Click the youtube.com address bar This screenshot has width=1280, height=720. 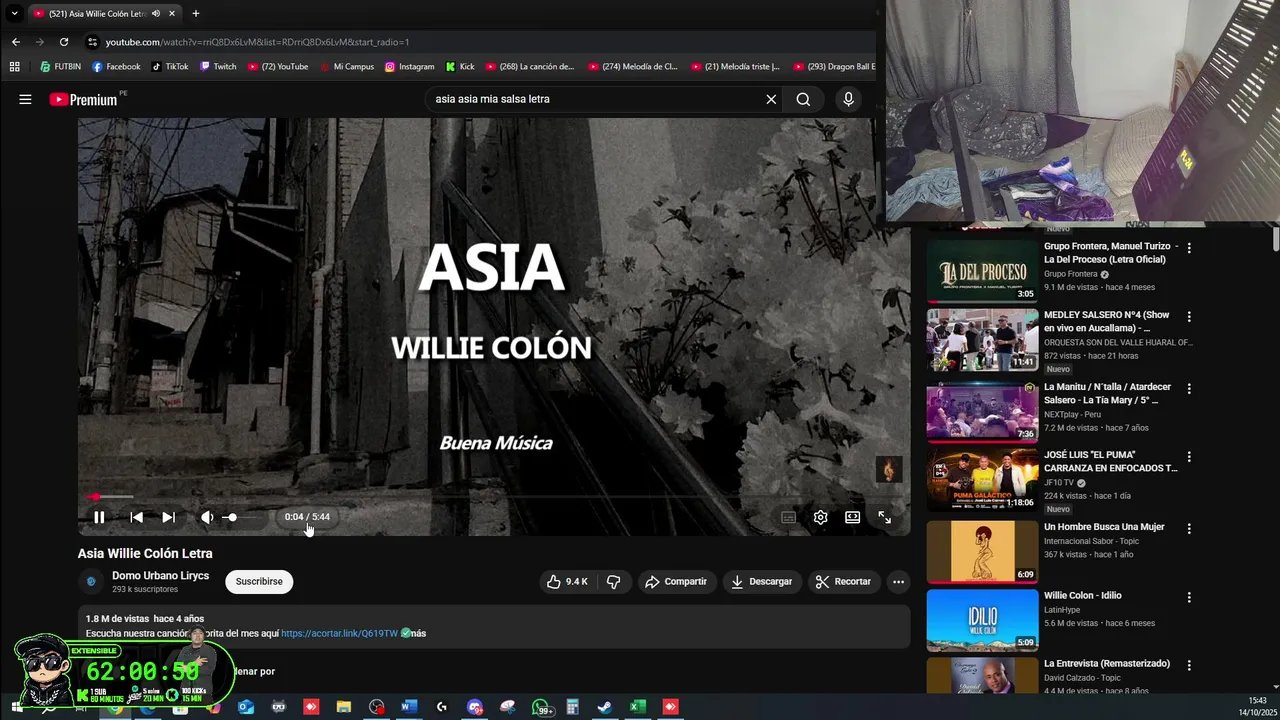480,42
